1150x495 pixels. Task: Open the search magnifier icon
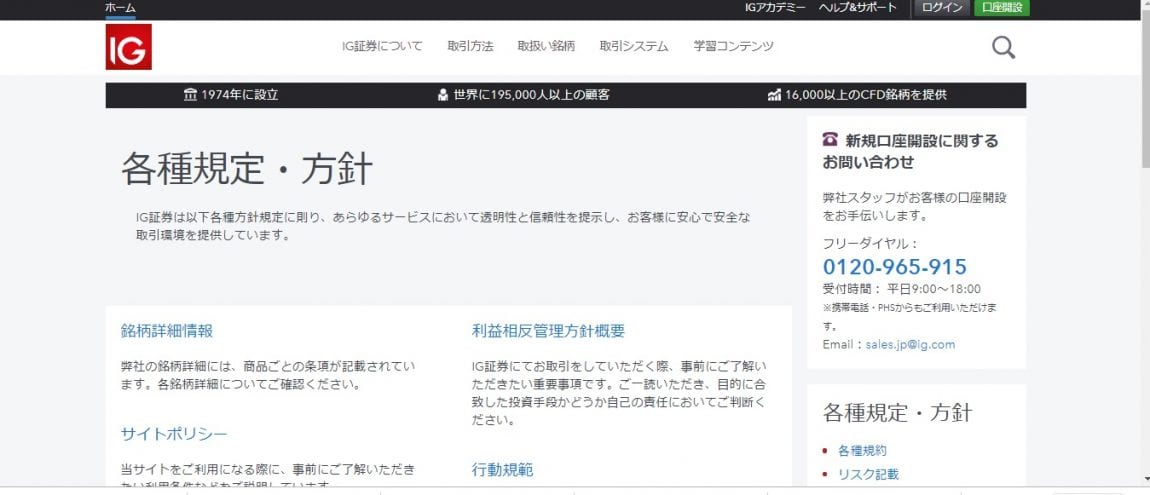click(x=1003, y=47)
